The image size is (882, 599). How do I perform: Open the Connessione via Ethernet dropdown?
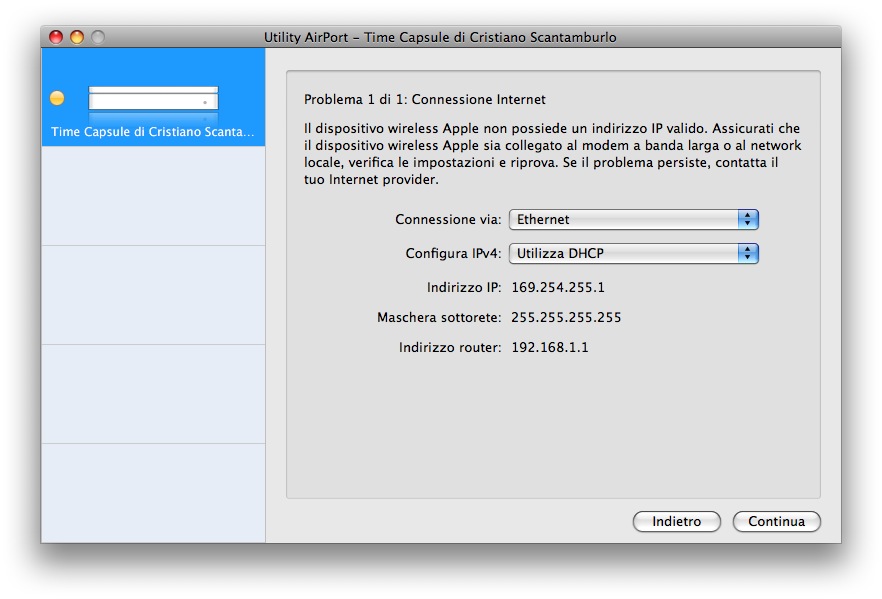pyautogui.click(x=633, y=219)
